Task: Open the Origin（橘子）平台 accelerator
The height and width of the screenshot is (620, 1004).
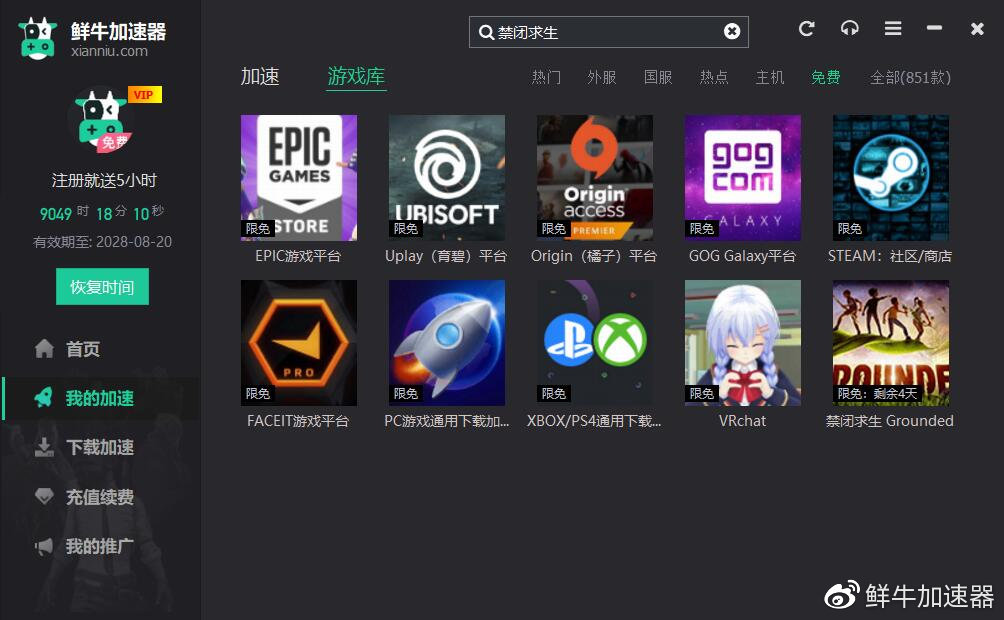Action: click(x=594, y=178)
